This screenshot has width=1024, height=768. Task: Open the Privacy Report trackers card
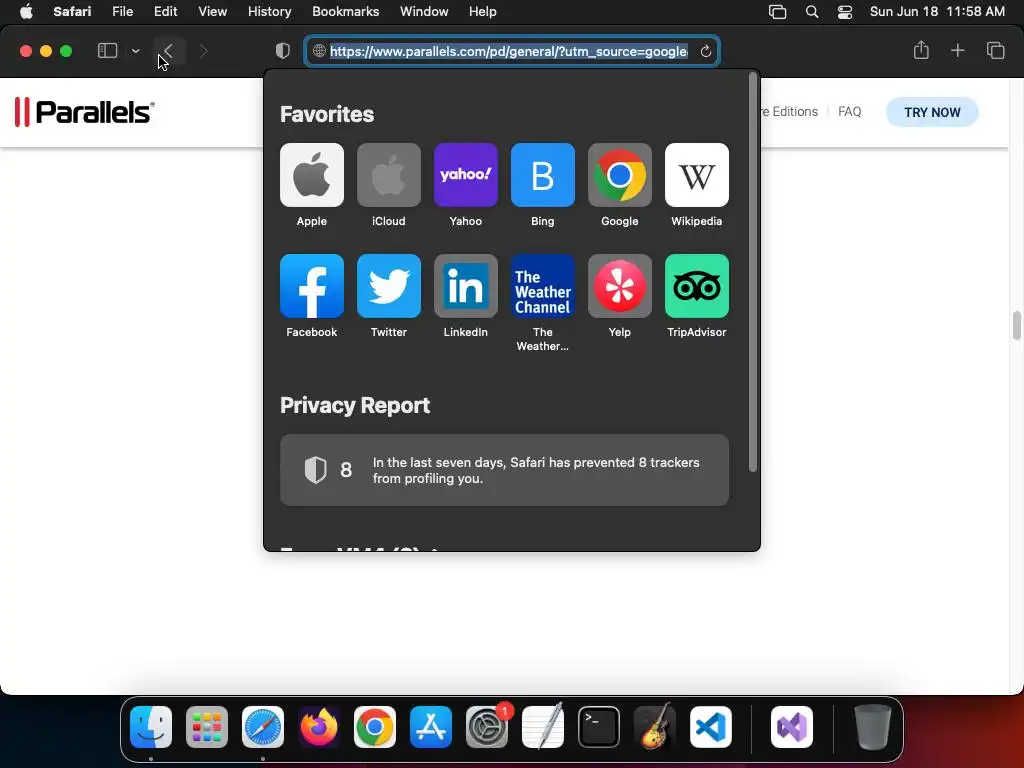tap(504, 470)
